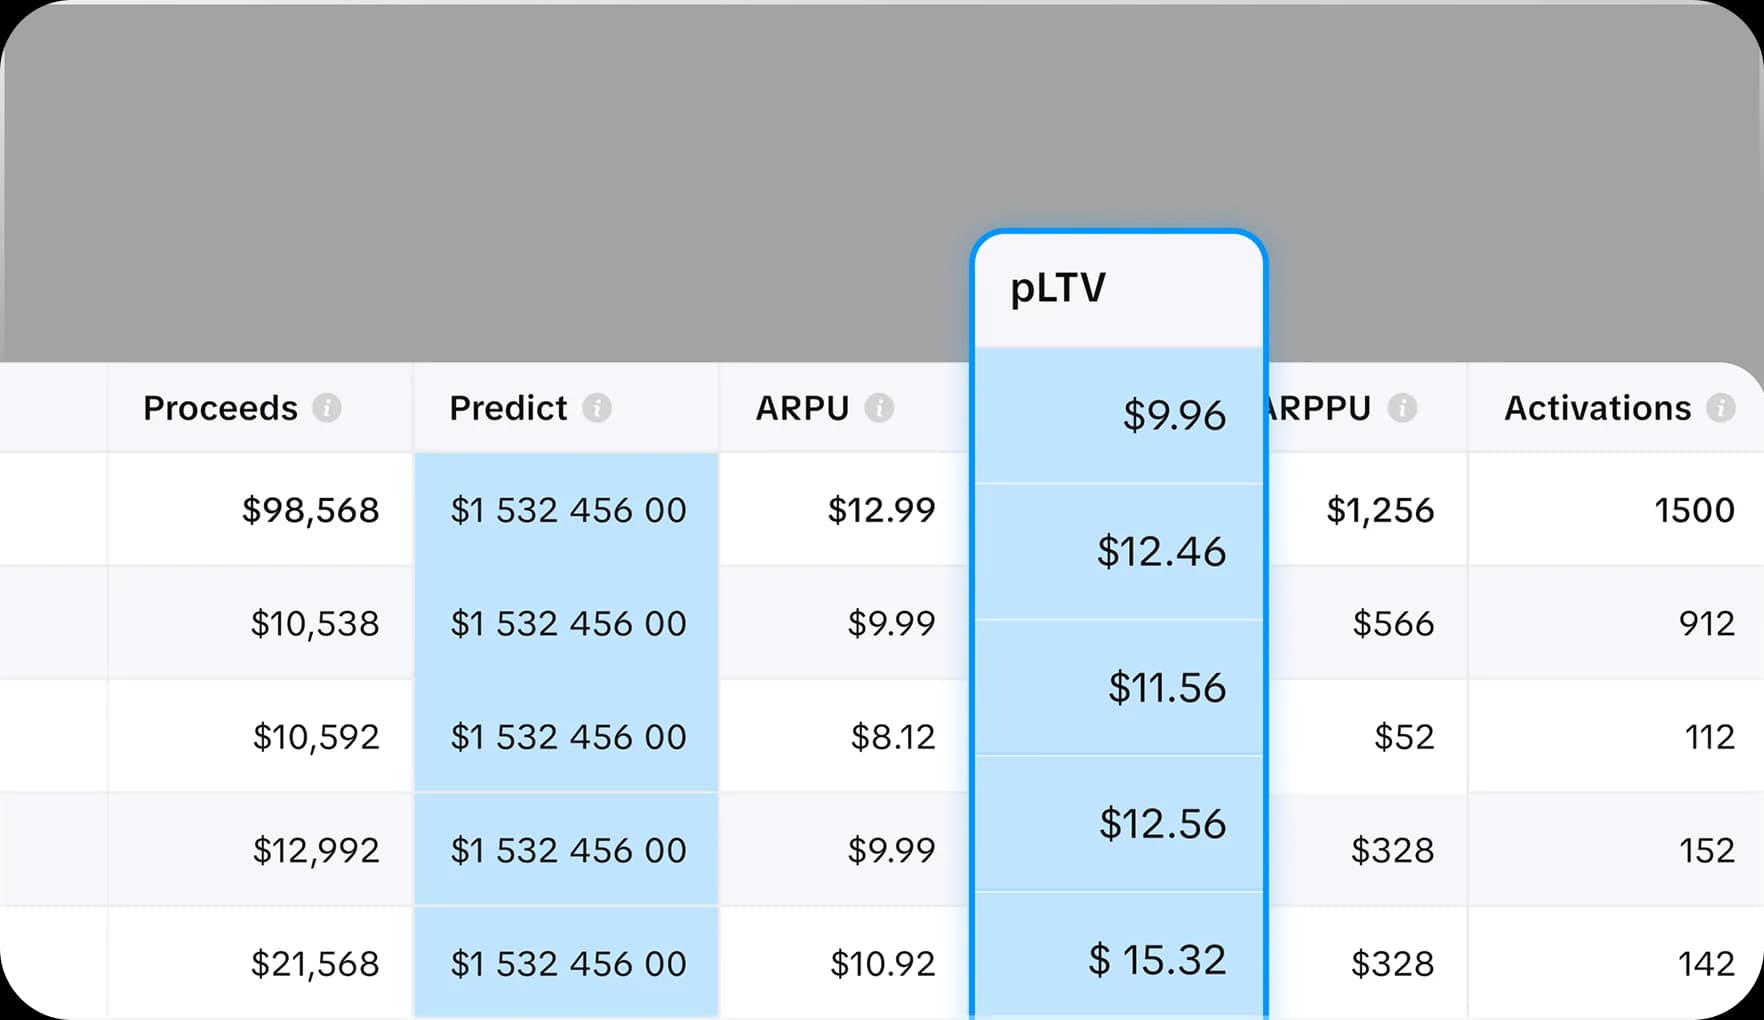
Task: Click the $98,568 proceeds value
Action: coord(309,510)
